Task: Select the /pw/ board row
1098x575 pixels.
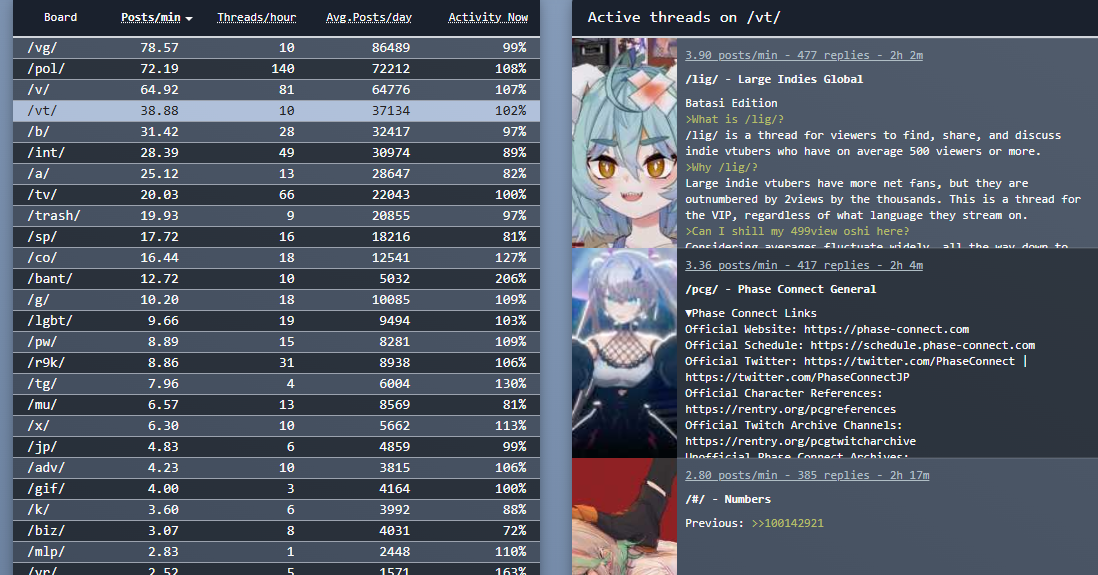Action: point(277,342)
